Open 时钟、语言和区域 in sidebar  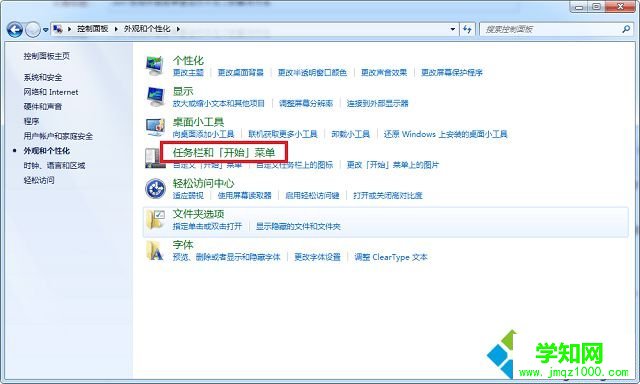pyautogui.click(x=54, y=165)
